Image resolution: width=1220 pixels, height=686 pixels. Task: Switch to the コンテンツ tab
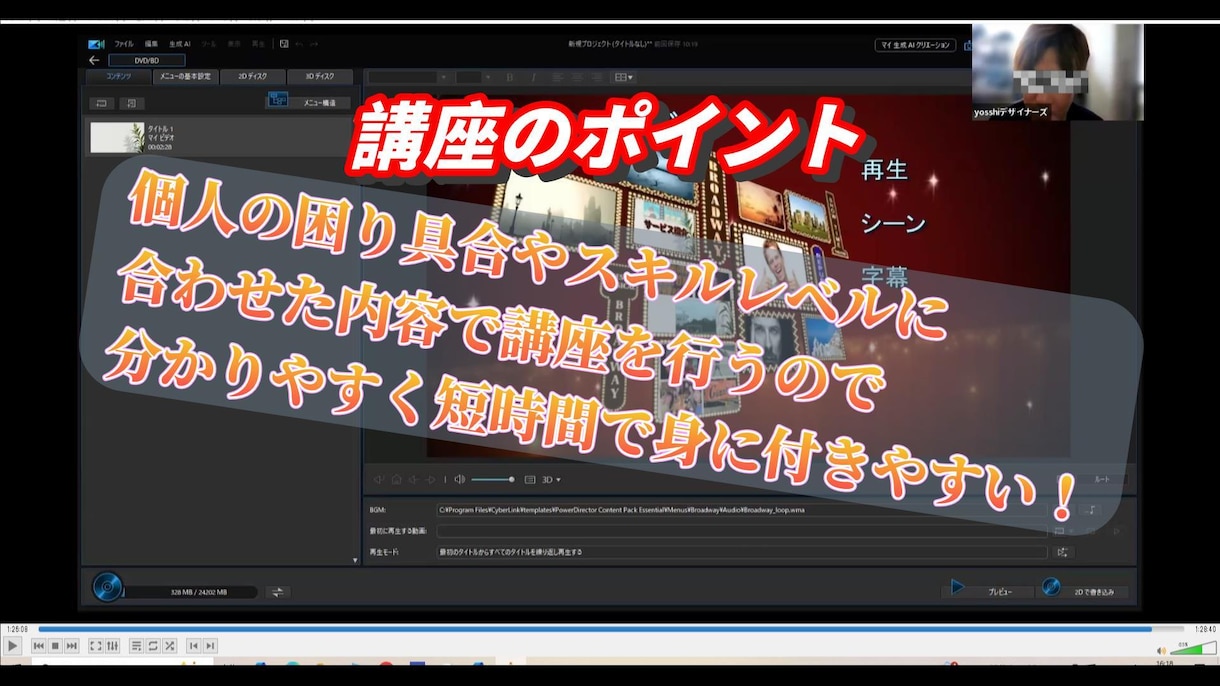[118, 77]
